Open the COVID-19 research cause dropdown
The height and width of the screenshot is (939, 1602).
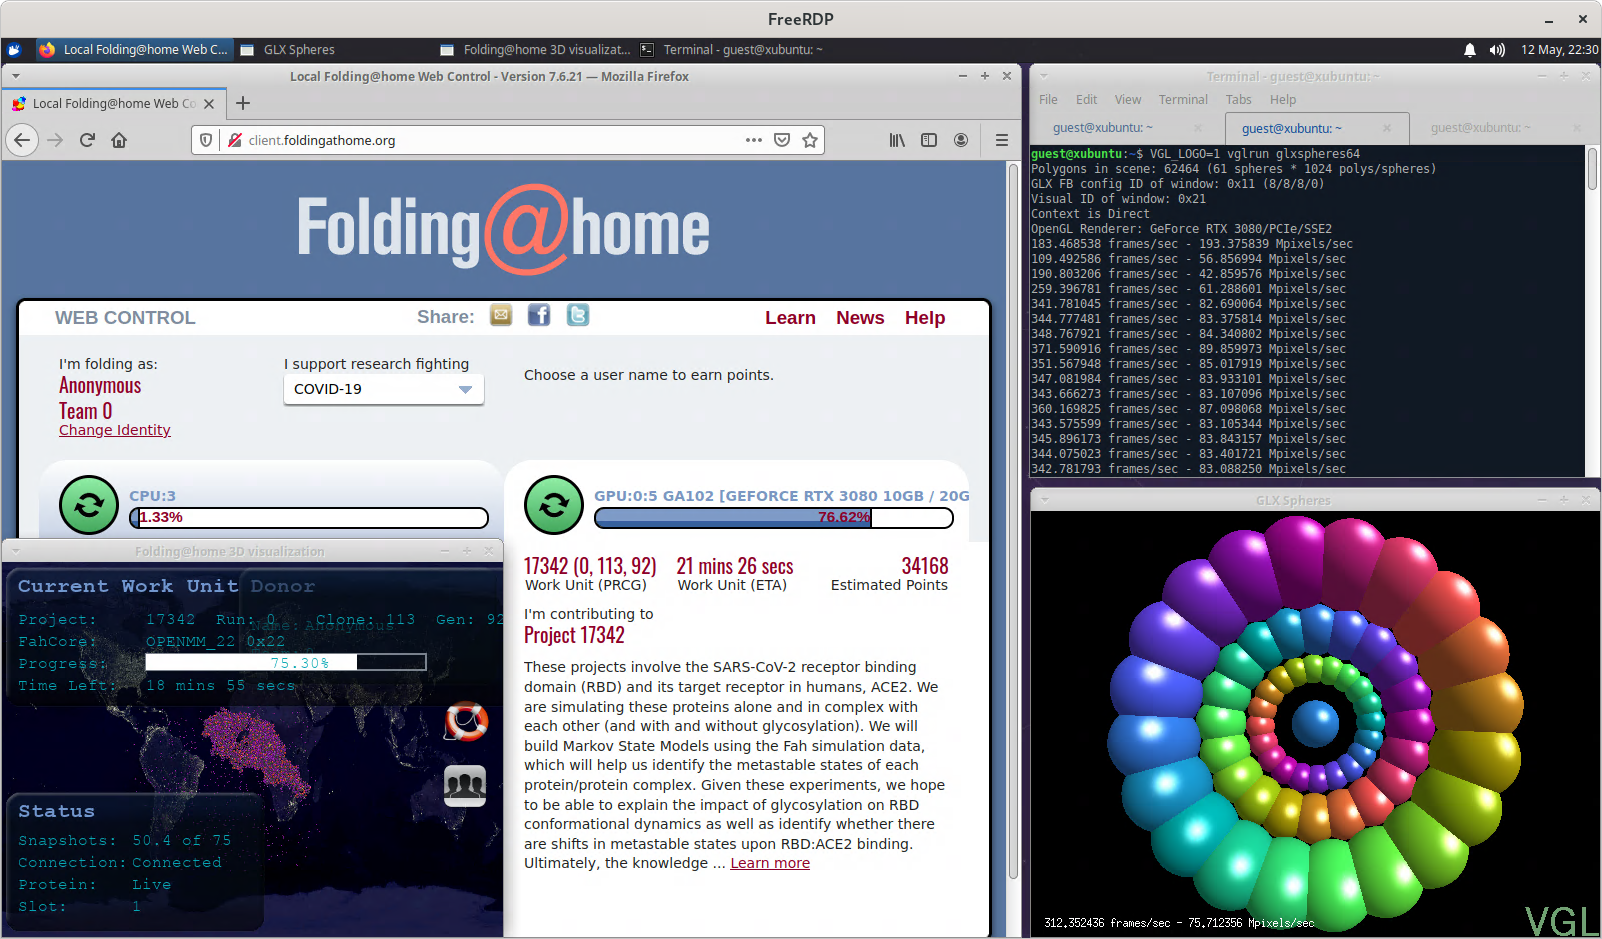(x=384, y=389)
